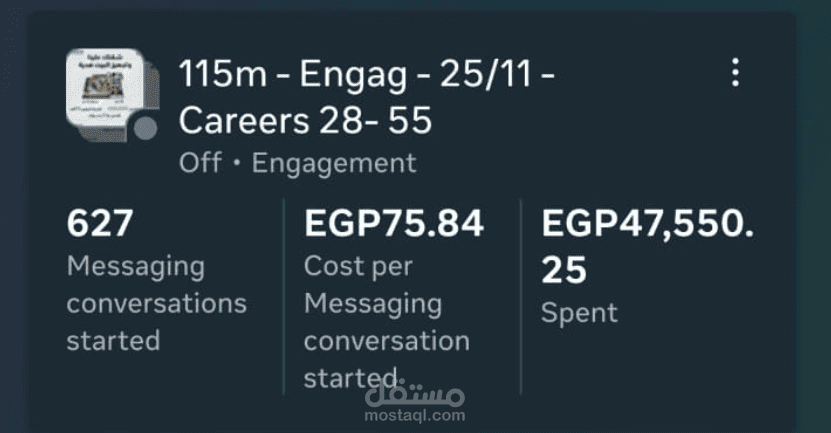
Task: Select the Careers 28- 55 title line
Action: (305, 120)
